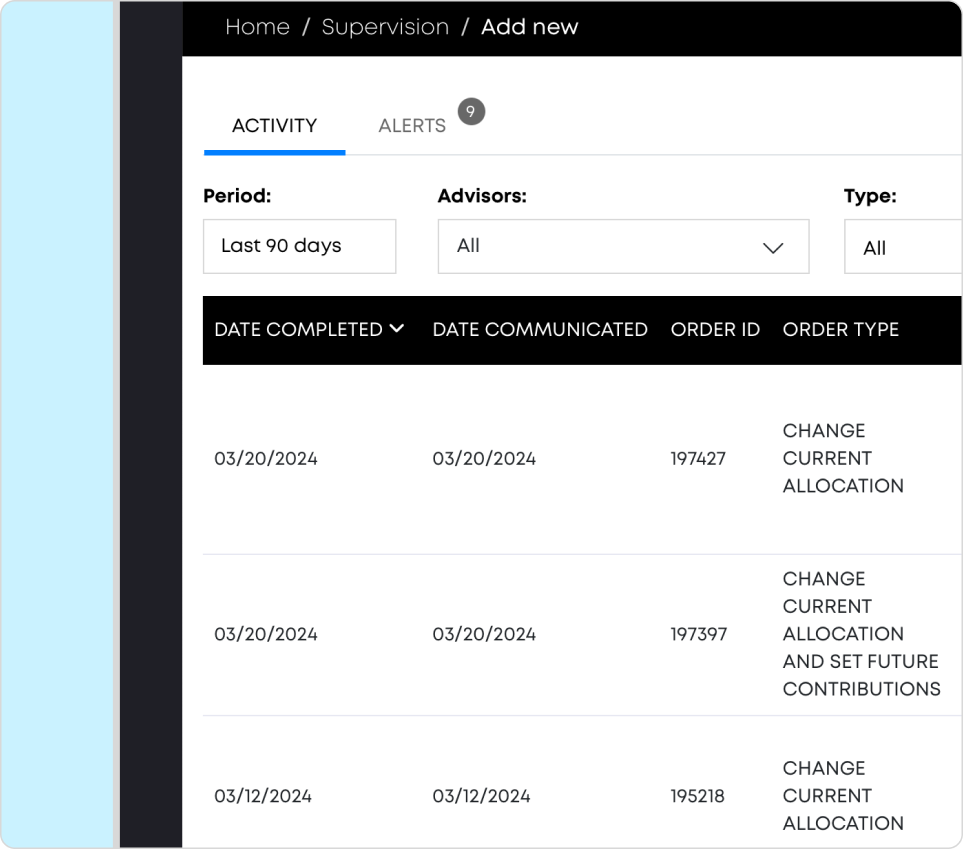Open the Advisors dropdown
This screenshot has width=963, height=849.
coord(623,246)
